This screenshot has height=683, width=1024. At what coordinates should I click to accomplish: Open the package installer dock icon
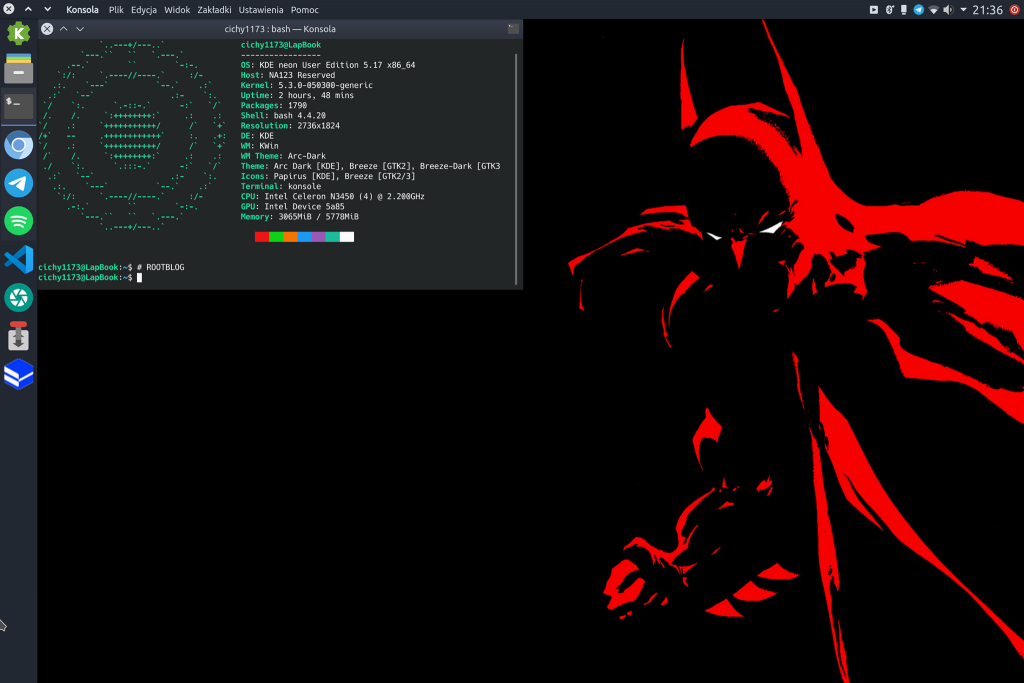tap(18, 337)
